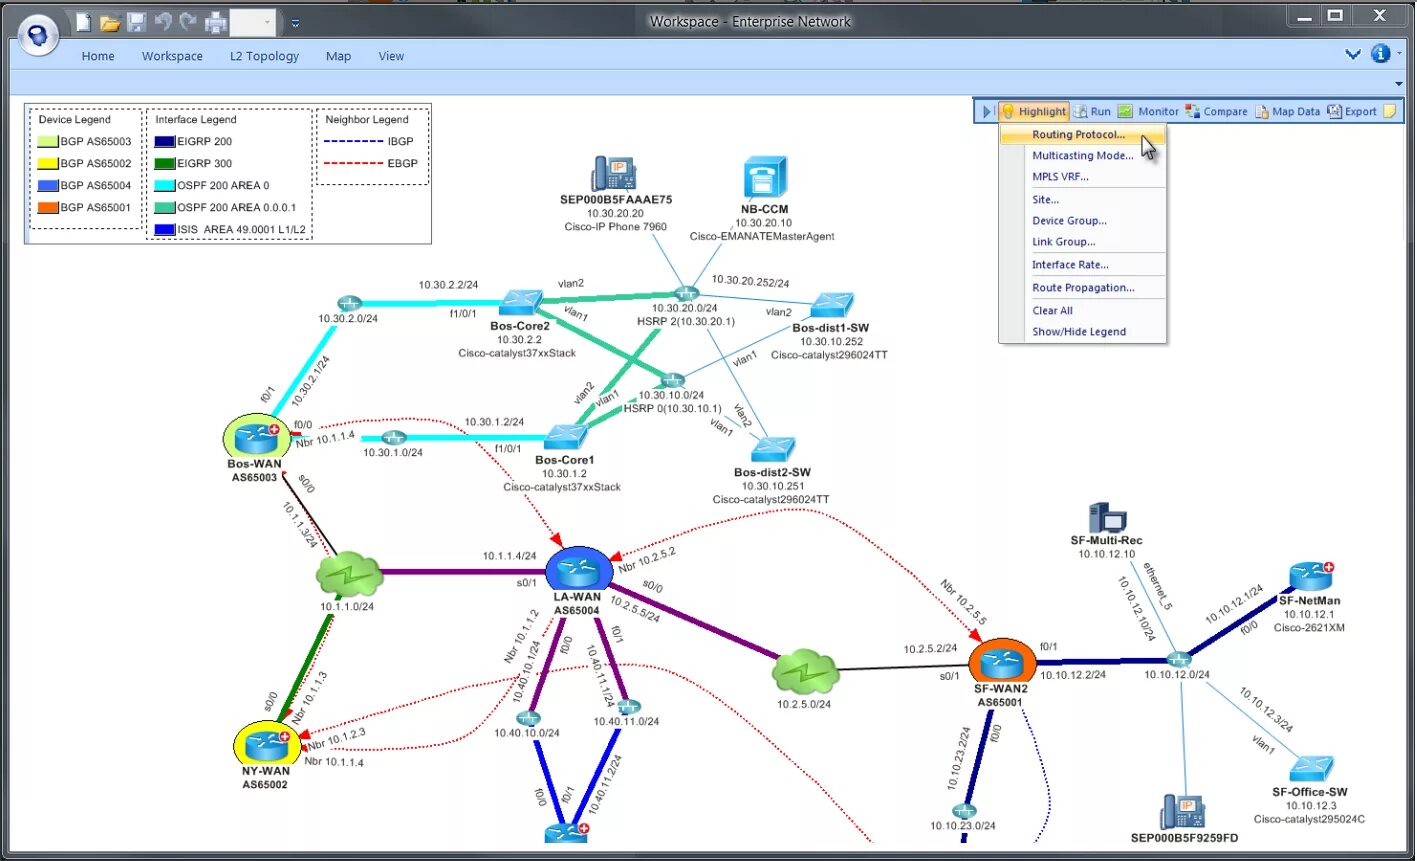Select the SF-WAN2 router icon
The height and width of the screenshot is (861, 1417).
click(1001, 660)
